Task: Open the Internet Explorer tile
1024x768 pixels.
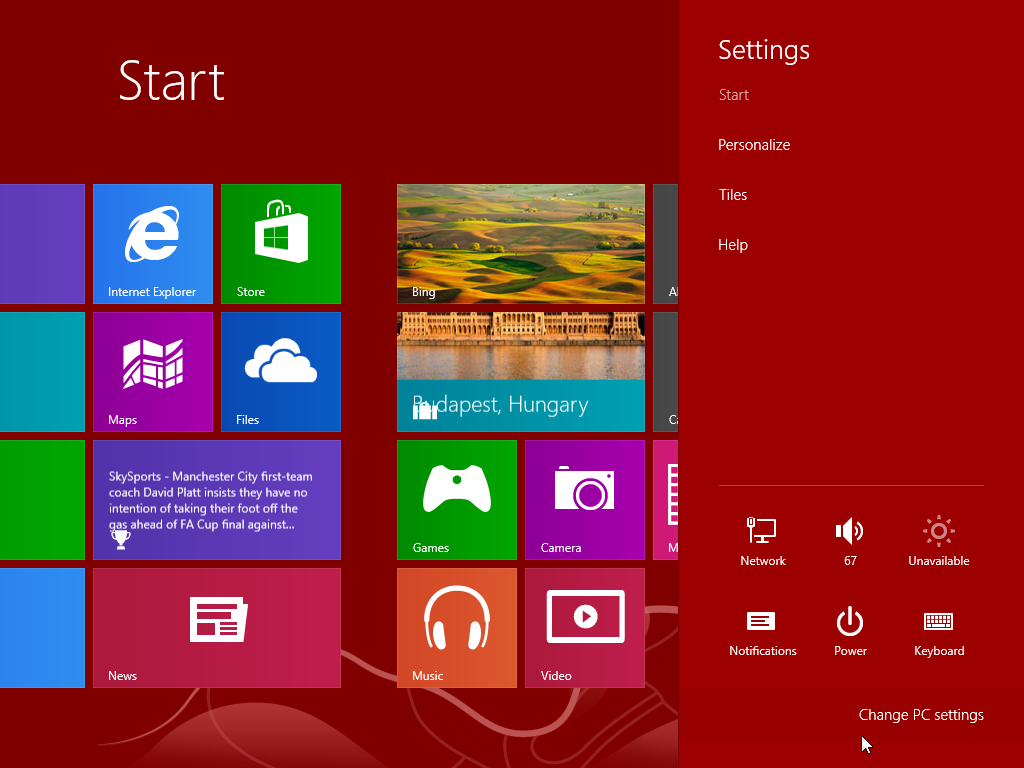Action: pyautogui.click(x=153, y=244)
